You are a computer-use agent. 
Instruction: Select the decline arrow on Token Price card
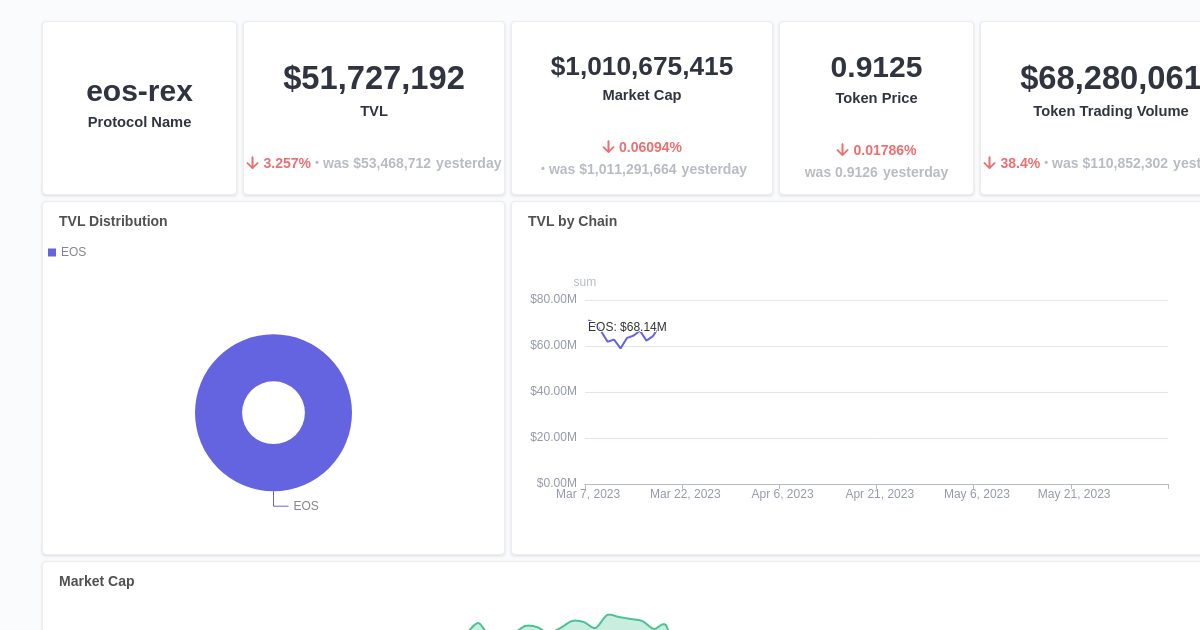pyautogui.click(x=842, y=150)
